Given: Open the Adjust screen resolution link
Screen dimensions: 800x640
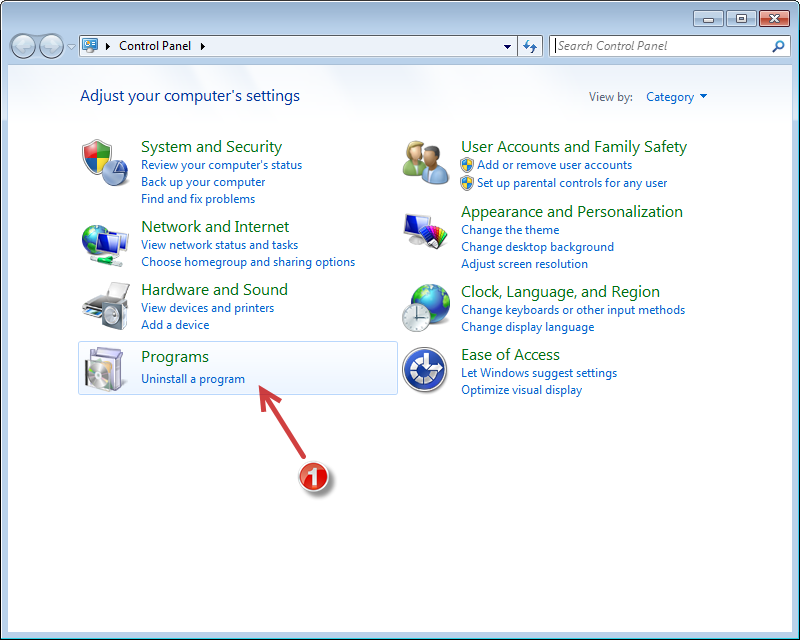Looking at the screenshot, I should [x=524, y=264].
